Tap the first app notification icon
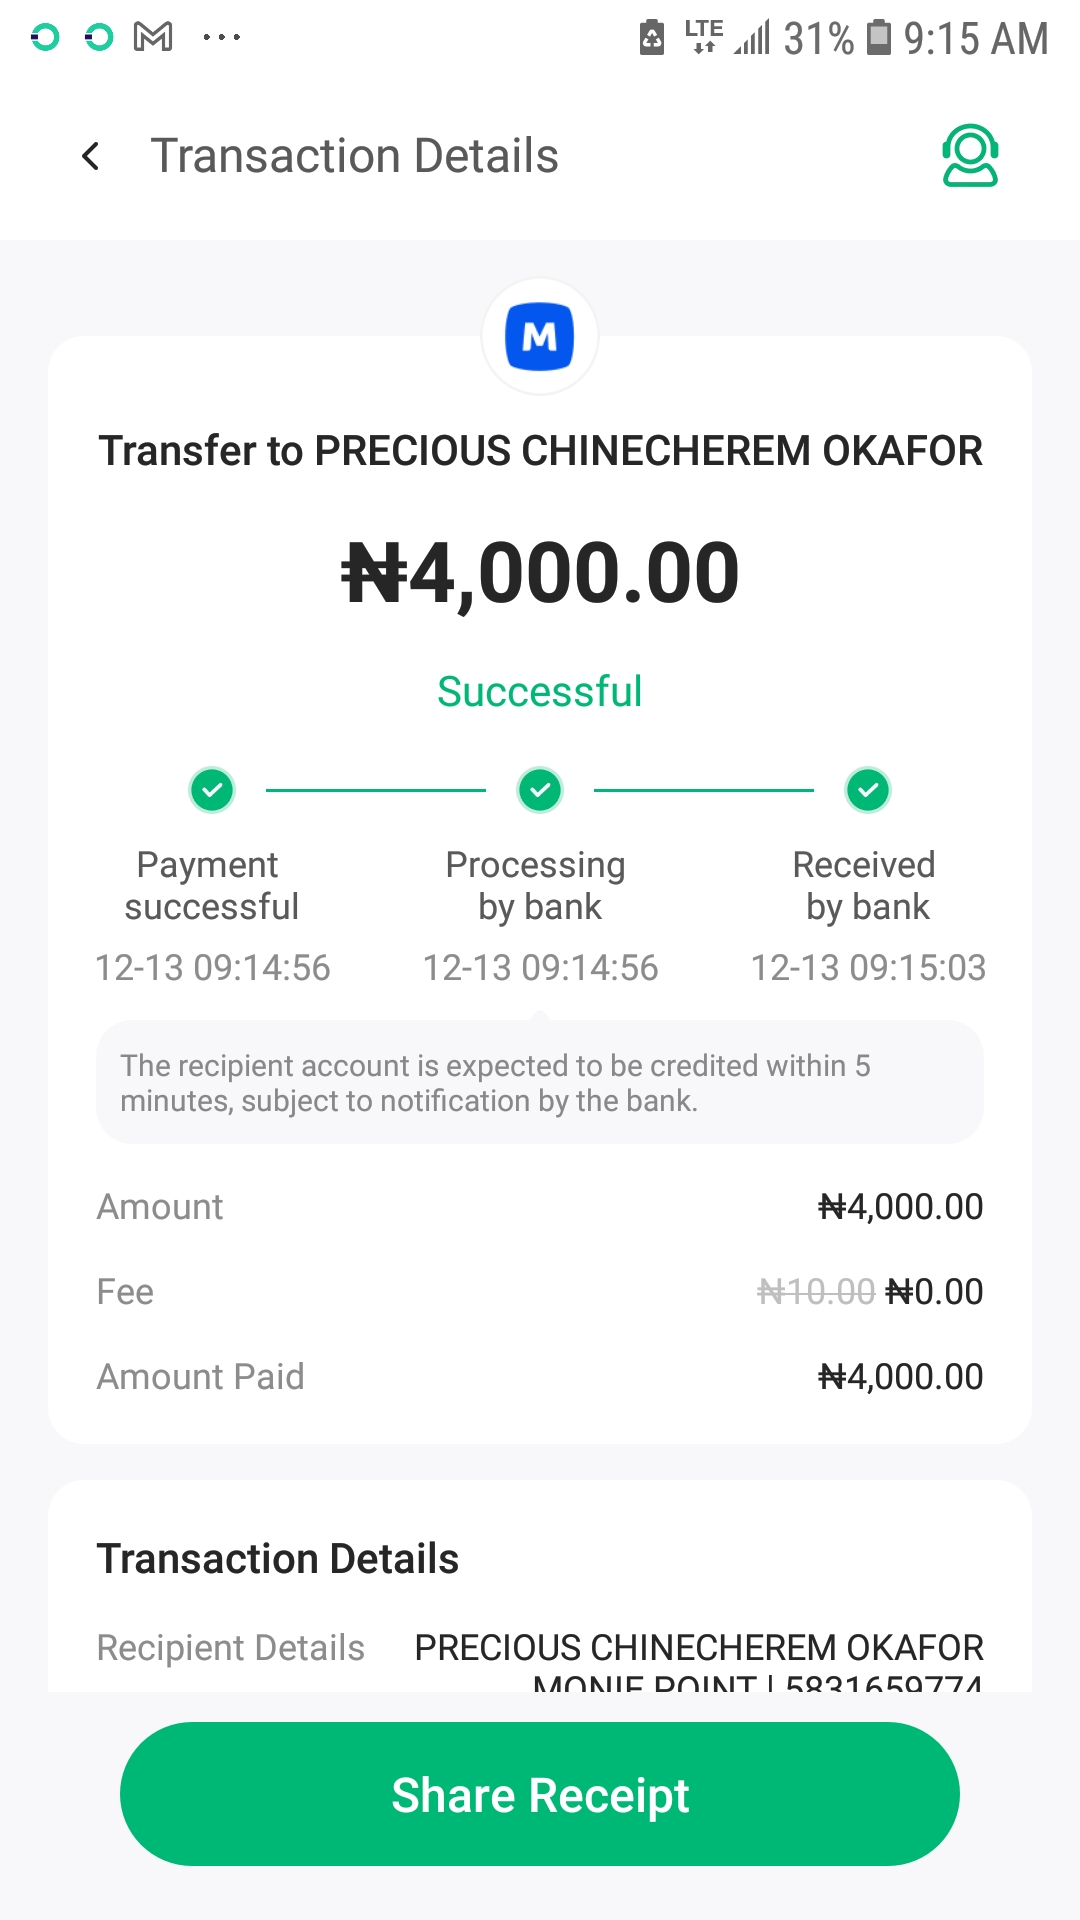This screenshot has width=1080, height=1920. [45, 38]
